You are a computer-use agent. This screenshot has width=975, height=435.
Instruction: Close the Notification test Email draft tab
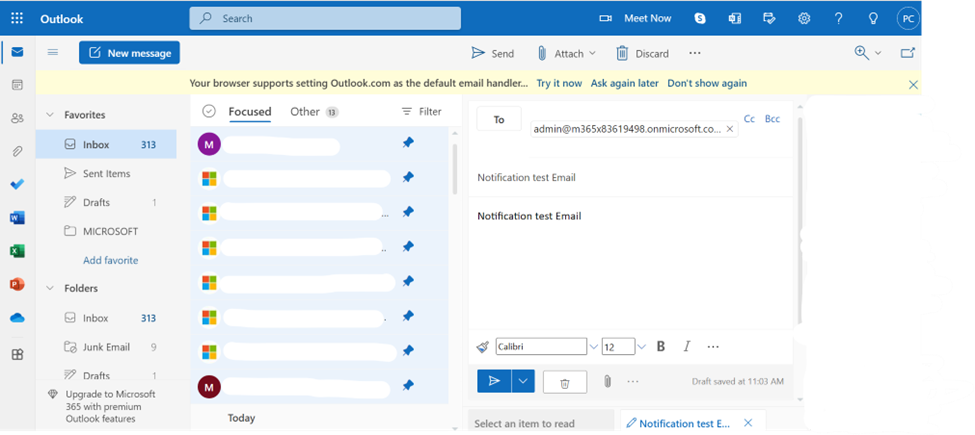click(x=748, y=423)
